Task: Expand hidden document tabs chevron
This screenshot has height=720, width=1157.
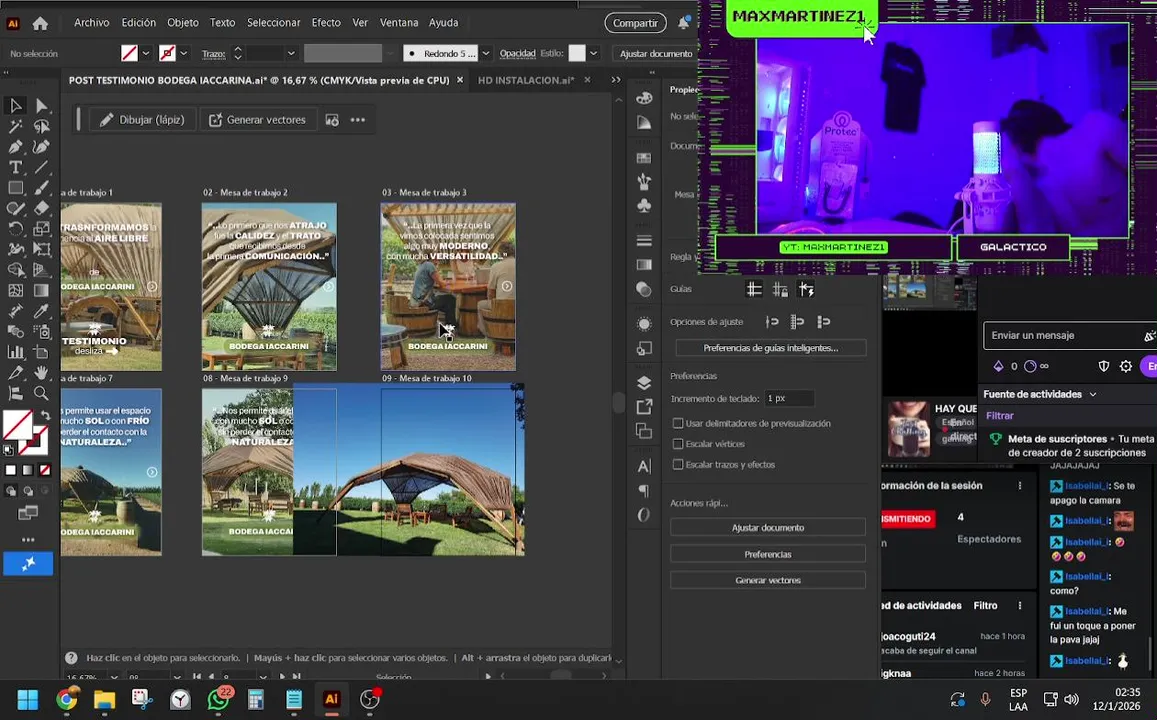Action: click(x=616, y=80)
